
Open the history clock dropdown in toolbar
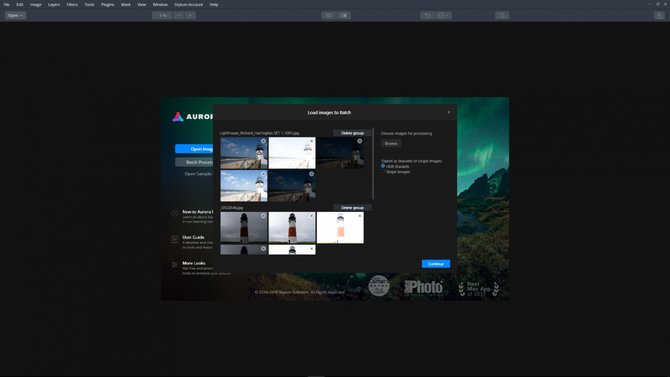click(444, 15)
